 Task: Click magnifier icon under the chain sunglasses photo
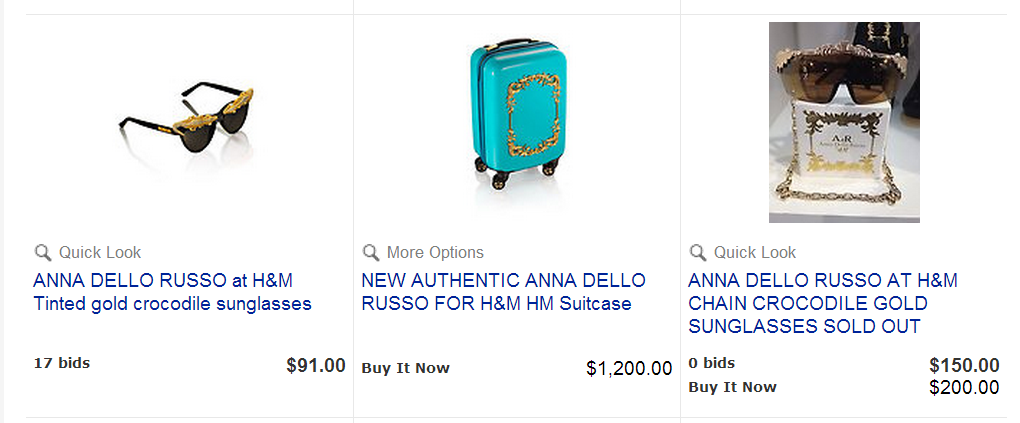coord(698,252)
